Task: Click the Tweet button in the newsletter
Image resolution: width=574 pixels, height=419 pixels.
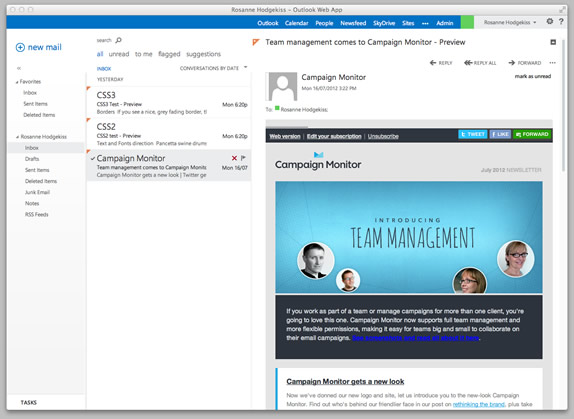Action: 473,134
